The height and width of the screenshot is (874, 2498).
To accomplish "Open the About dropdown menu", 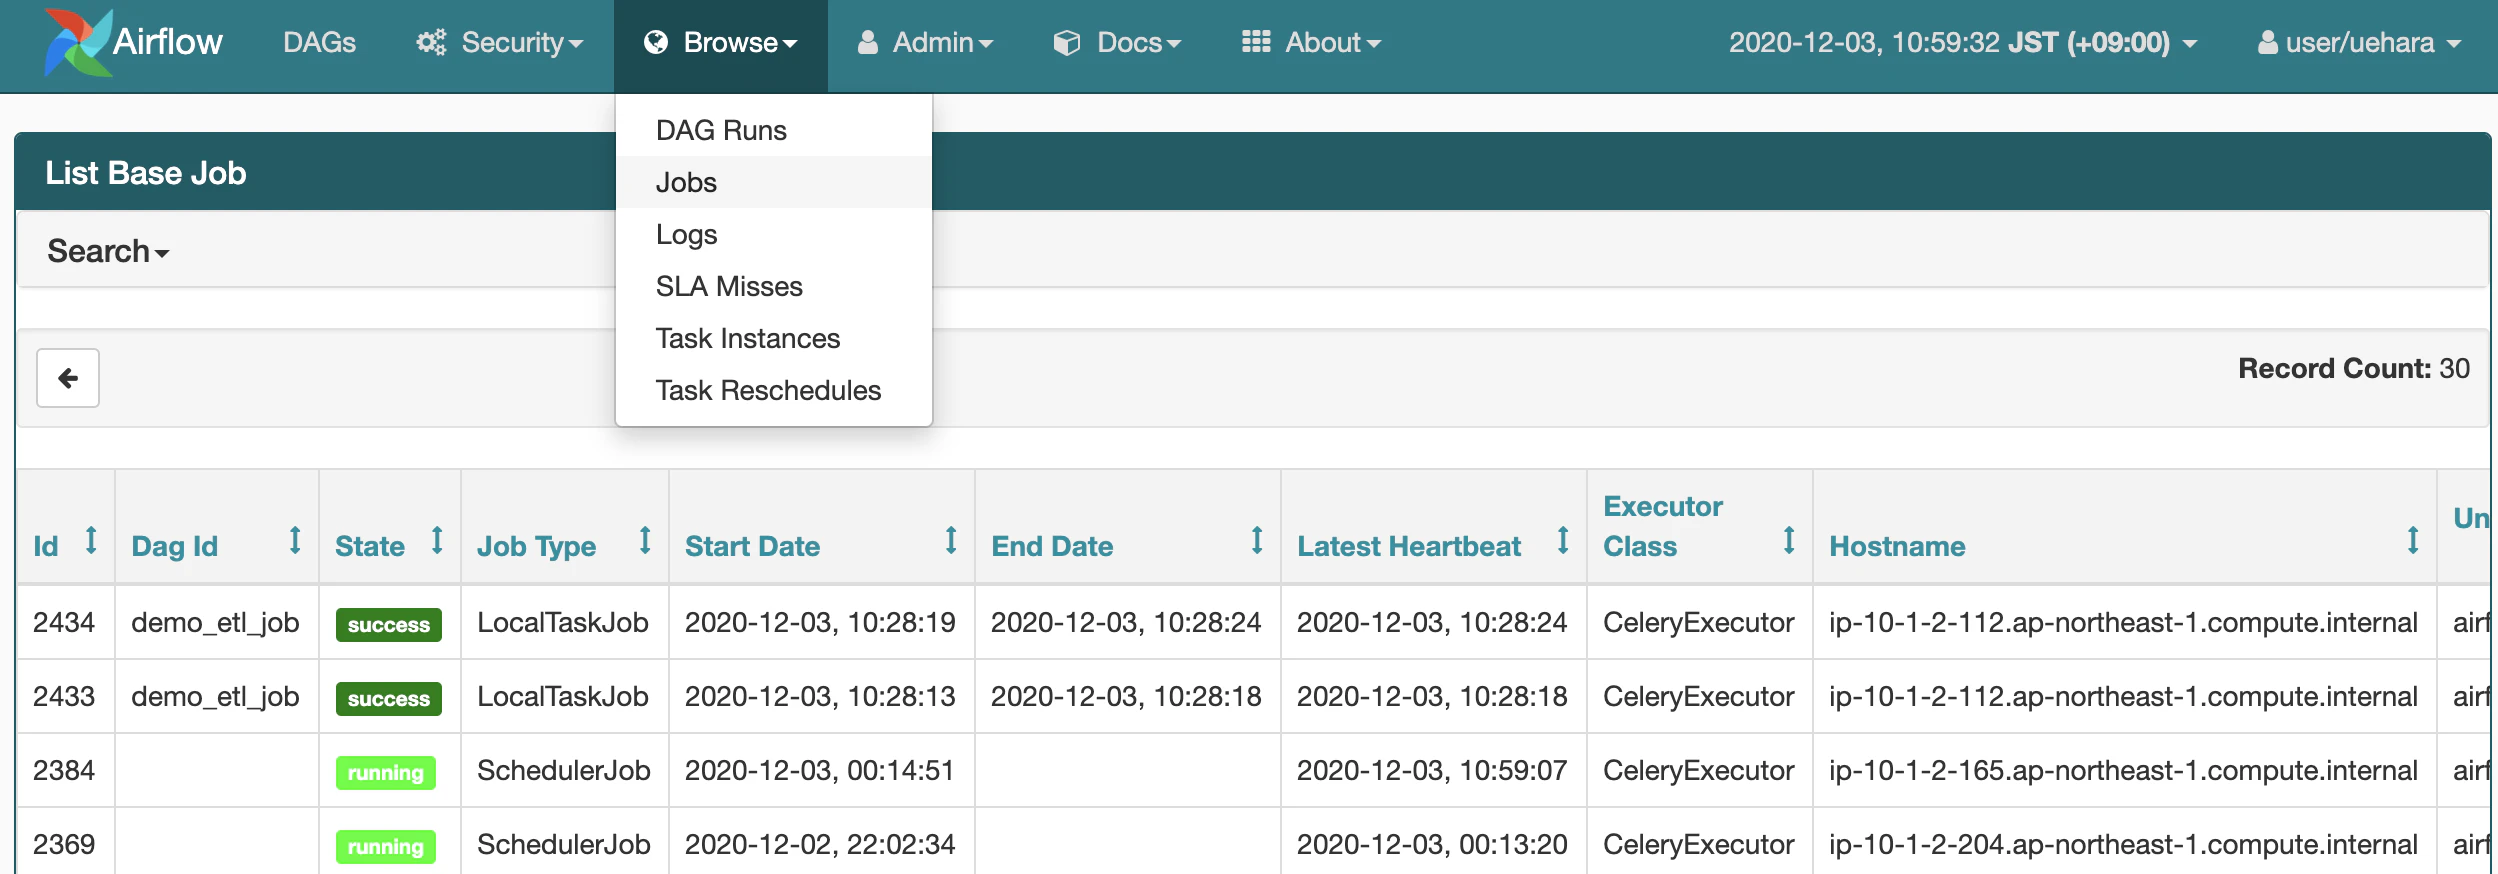I will click(1311, 43).
